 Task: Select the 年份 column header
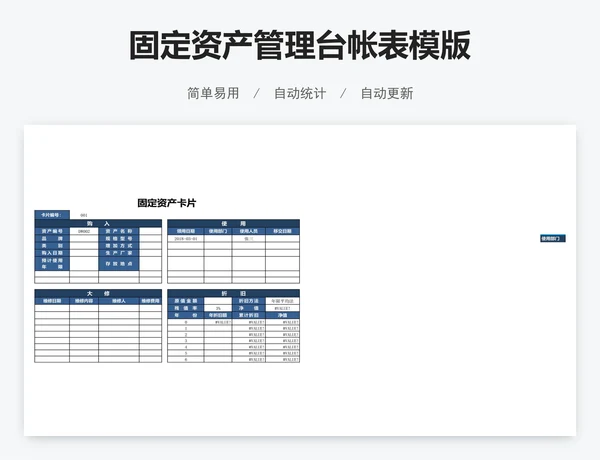click(186, 315)
